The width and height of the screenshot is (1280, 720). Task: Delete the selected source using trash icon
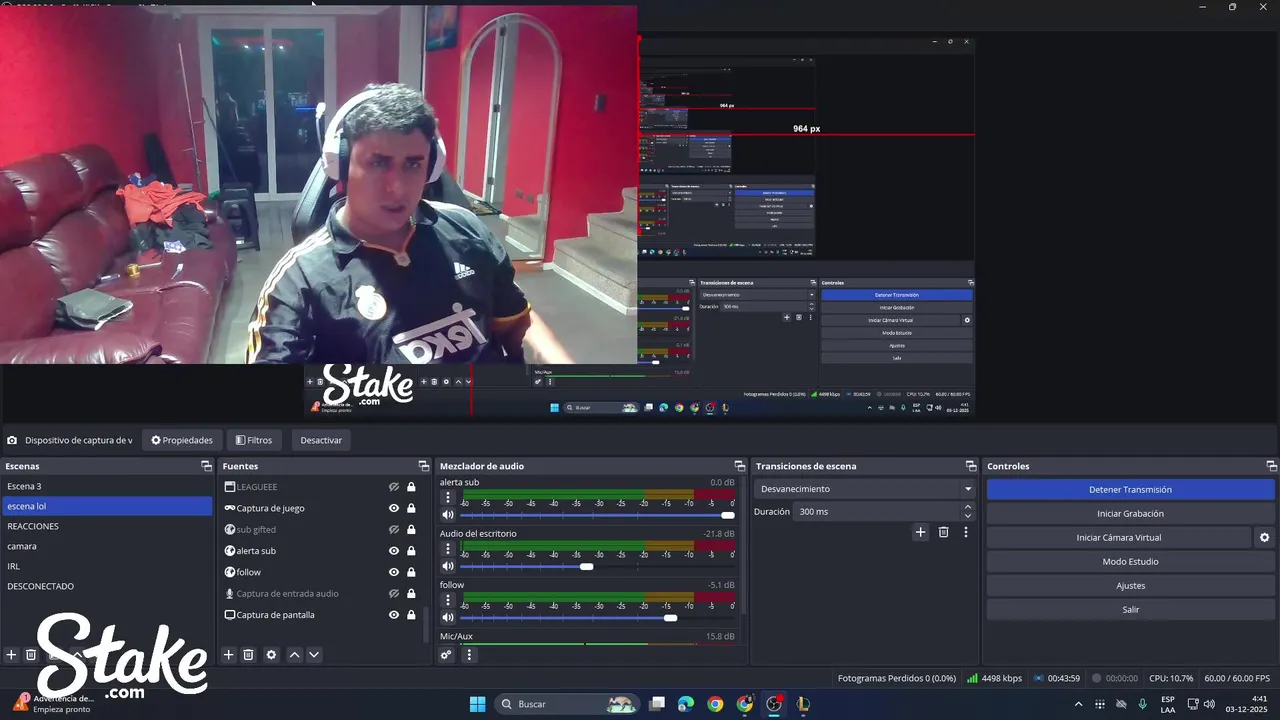click(249, 655)
